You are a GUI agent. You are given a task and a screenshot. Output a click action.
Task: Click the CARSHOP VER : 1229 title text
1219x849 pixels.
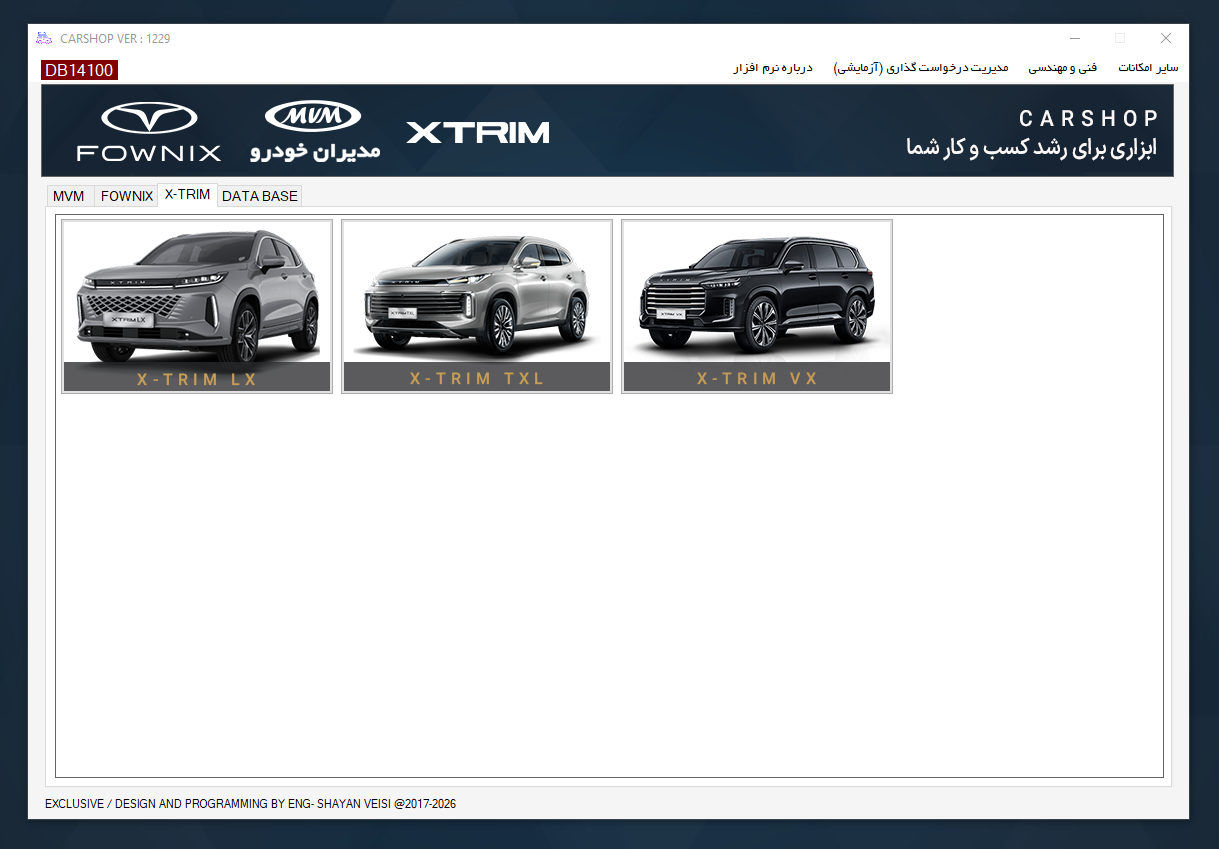115,39
